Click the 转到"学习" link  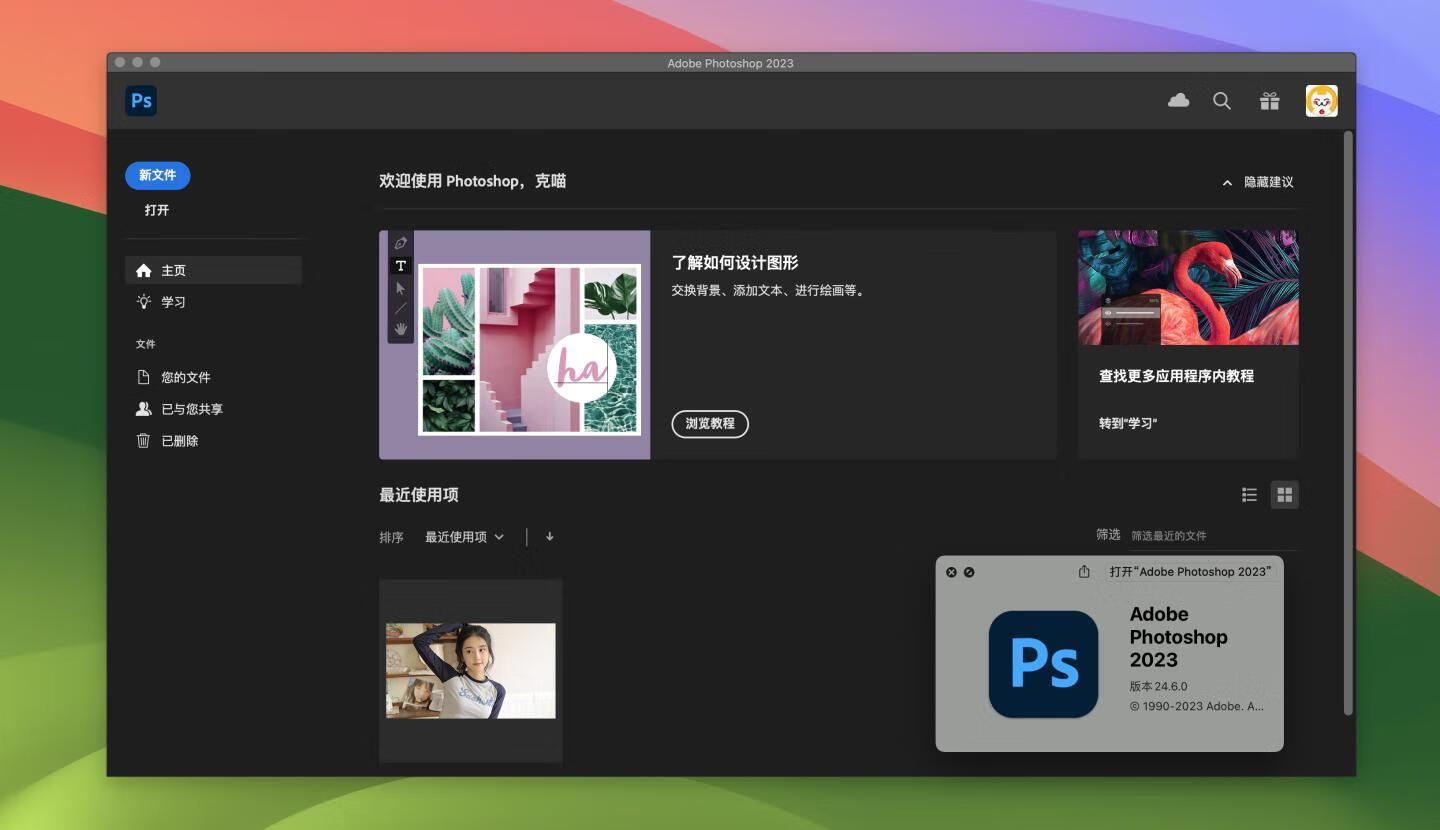(x=1128, y=423)
